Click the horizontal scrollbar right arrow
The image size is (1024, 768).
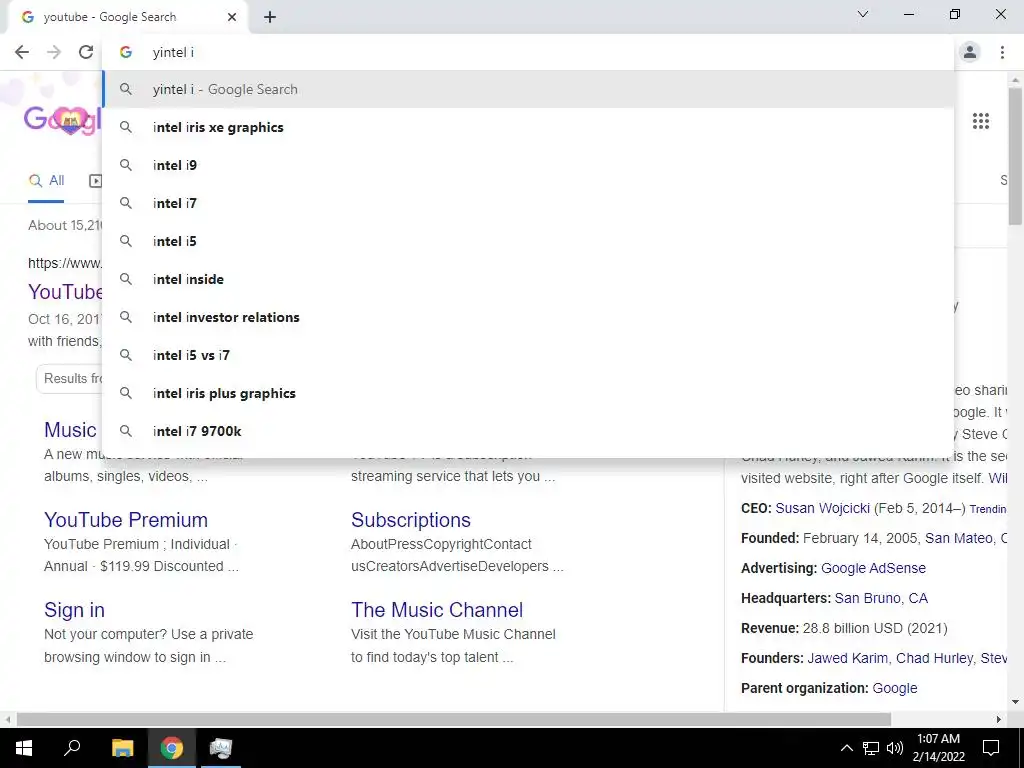[x=999, y=719]
